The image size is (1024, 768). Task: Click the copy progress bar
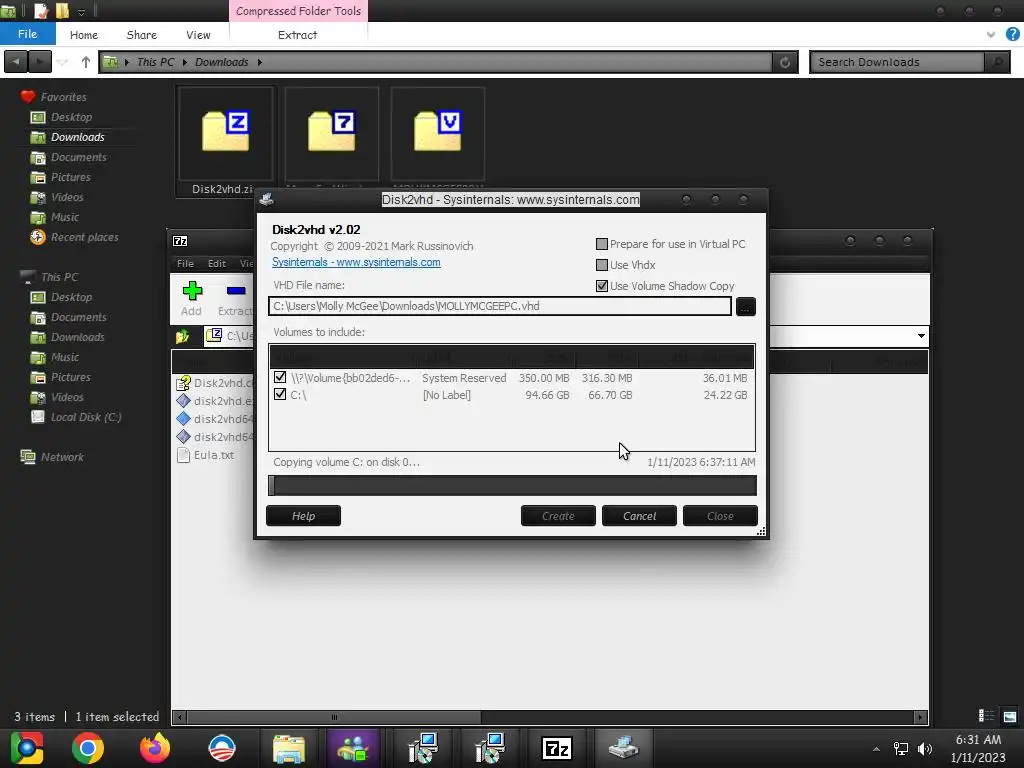pyautogui.click(x=512, y=485)
